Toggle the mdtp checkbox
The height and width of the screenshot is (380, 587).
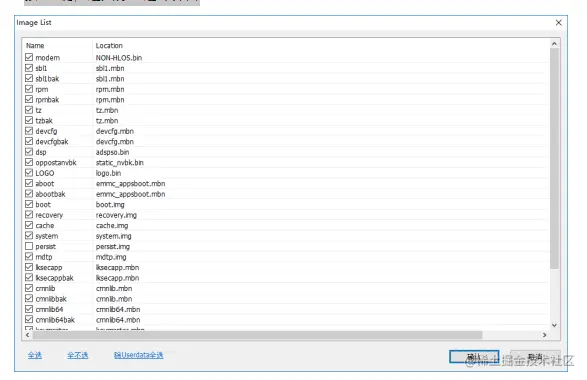(x=29, y=256)
